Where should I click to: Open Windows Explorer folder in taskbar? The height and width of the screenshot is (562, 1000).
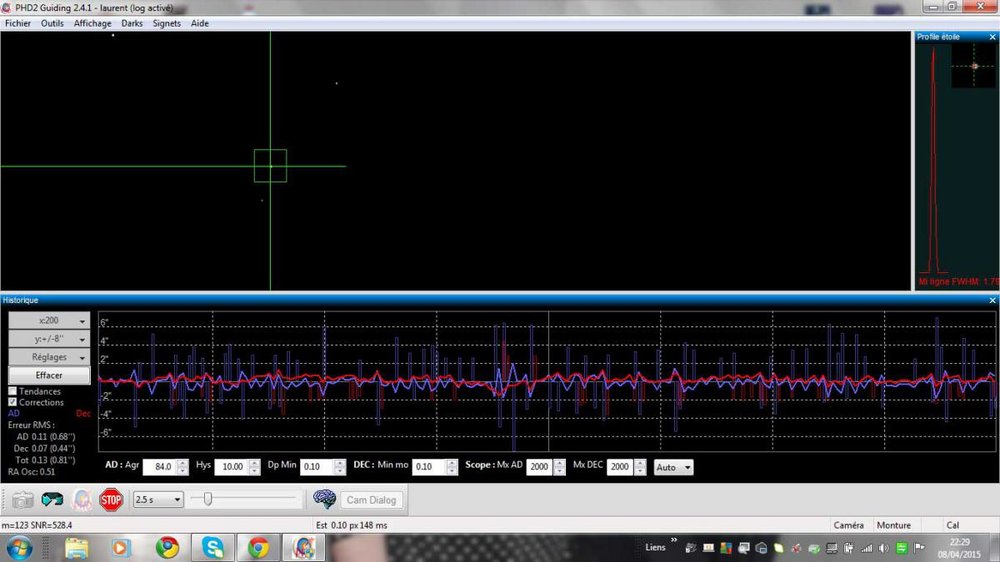click(x=76, y=547)
